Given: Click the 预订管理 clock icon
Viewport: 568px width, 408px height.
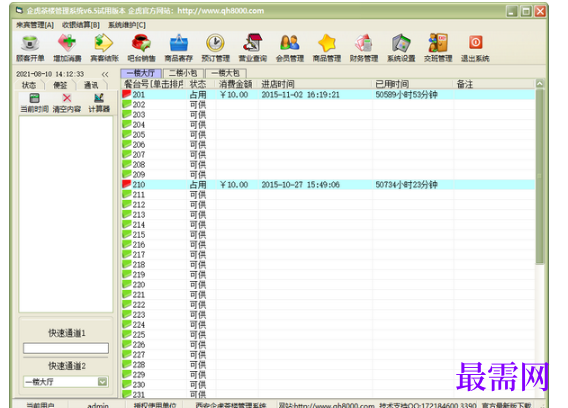Looking at the screenshot, I should (x=216, y=48).
